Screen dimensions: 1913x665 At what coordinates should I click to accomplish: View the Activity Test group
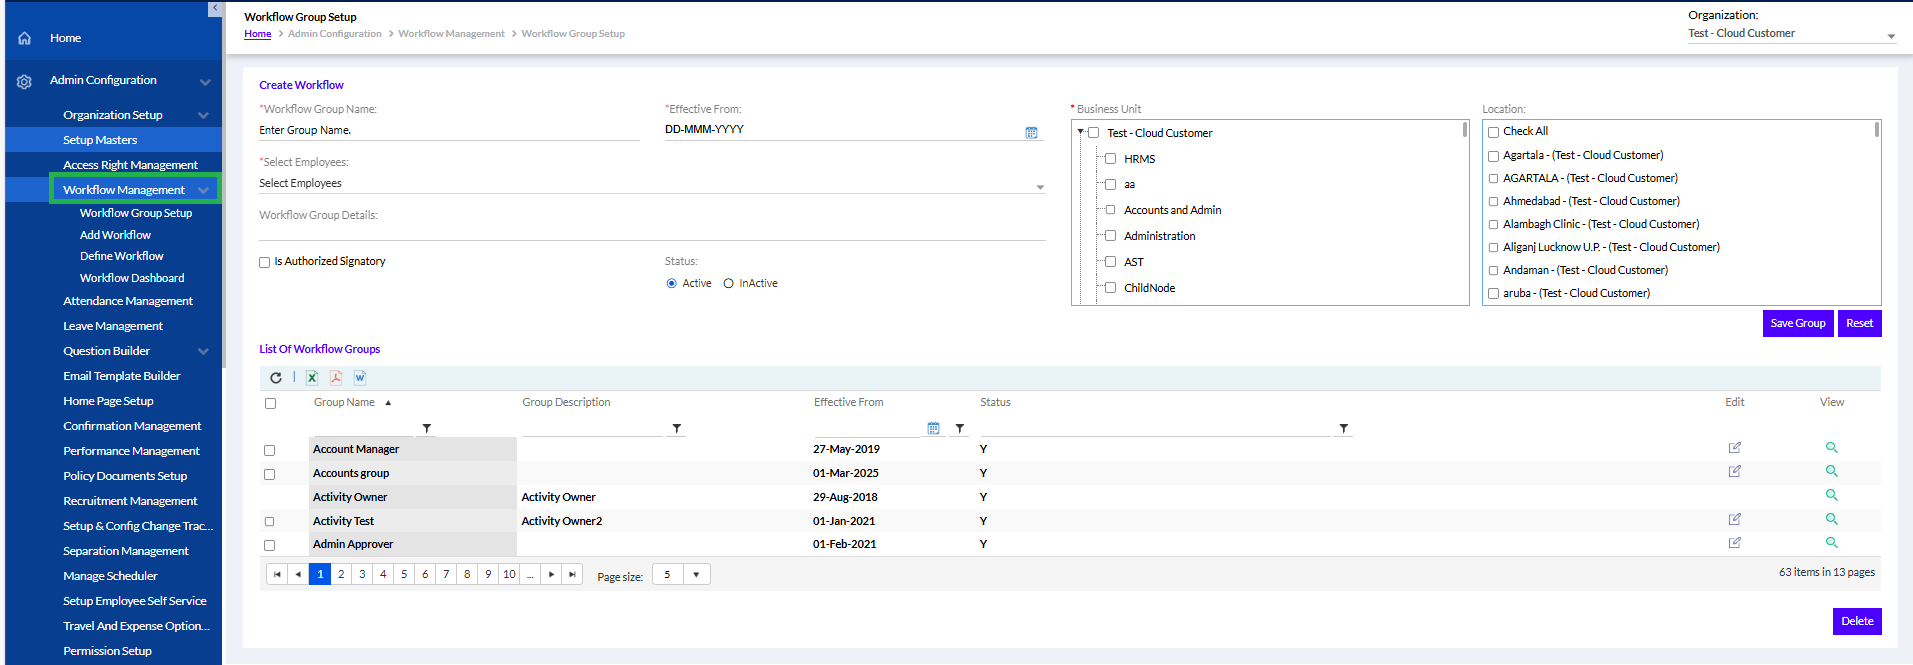click(1831, 519)
